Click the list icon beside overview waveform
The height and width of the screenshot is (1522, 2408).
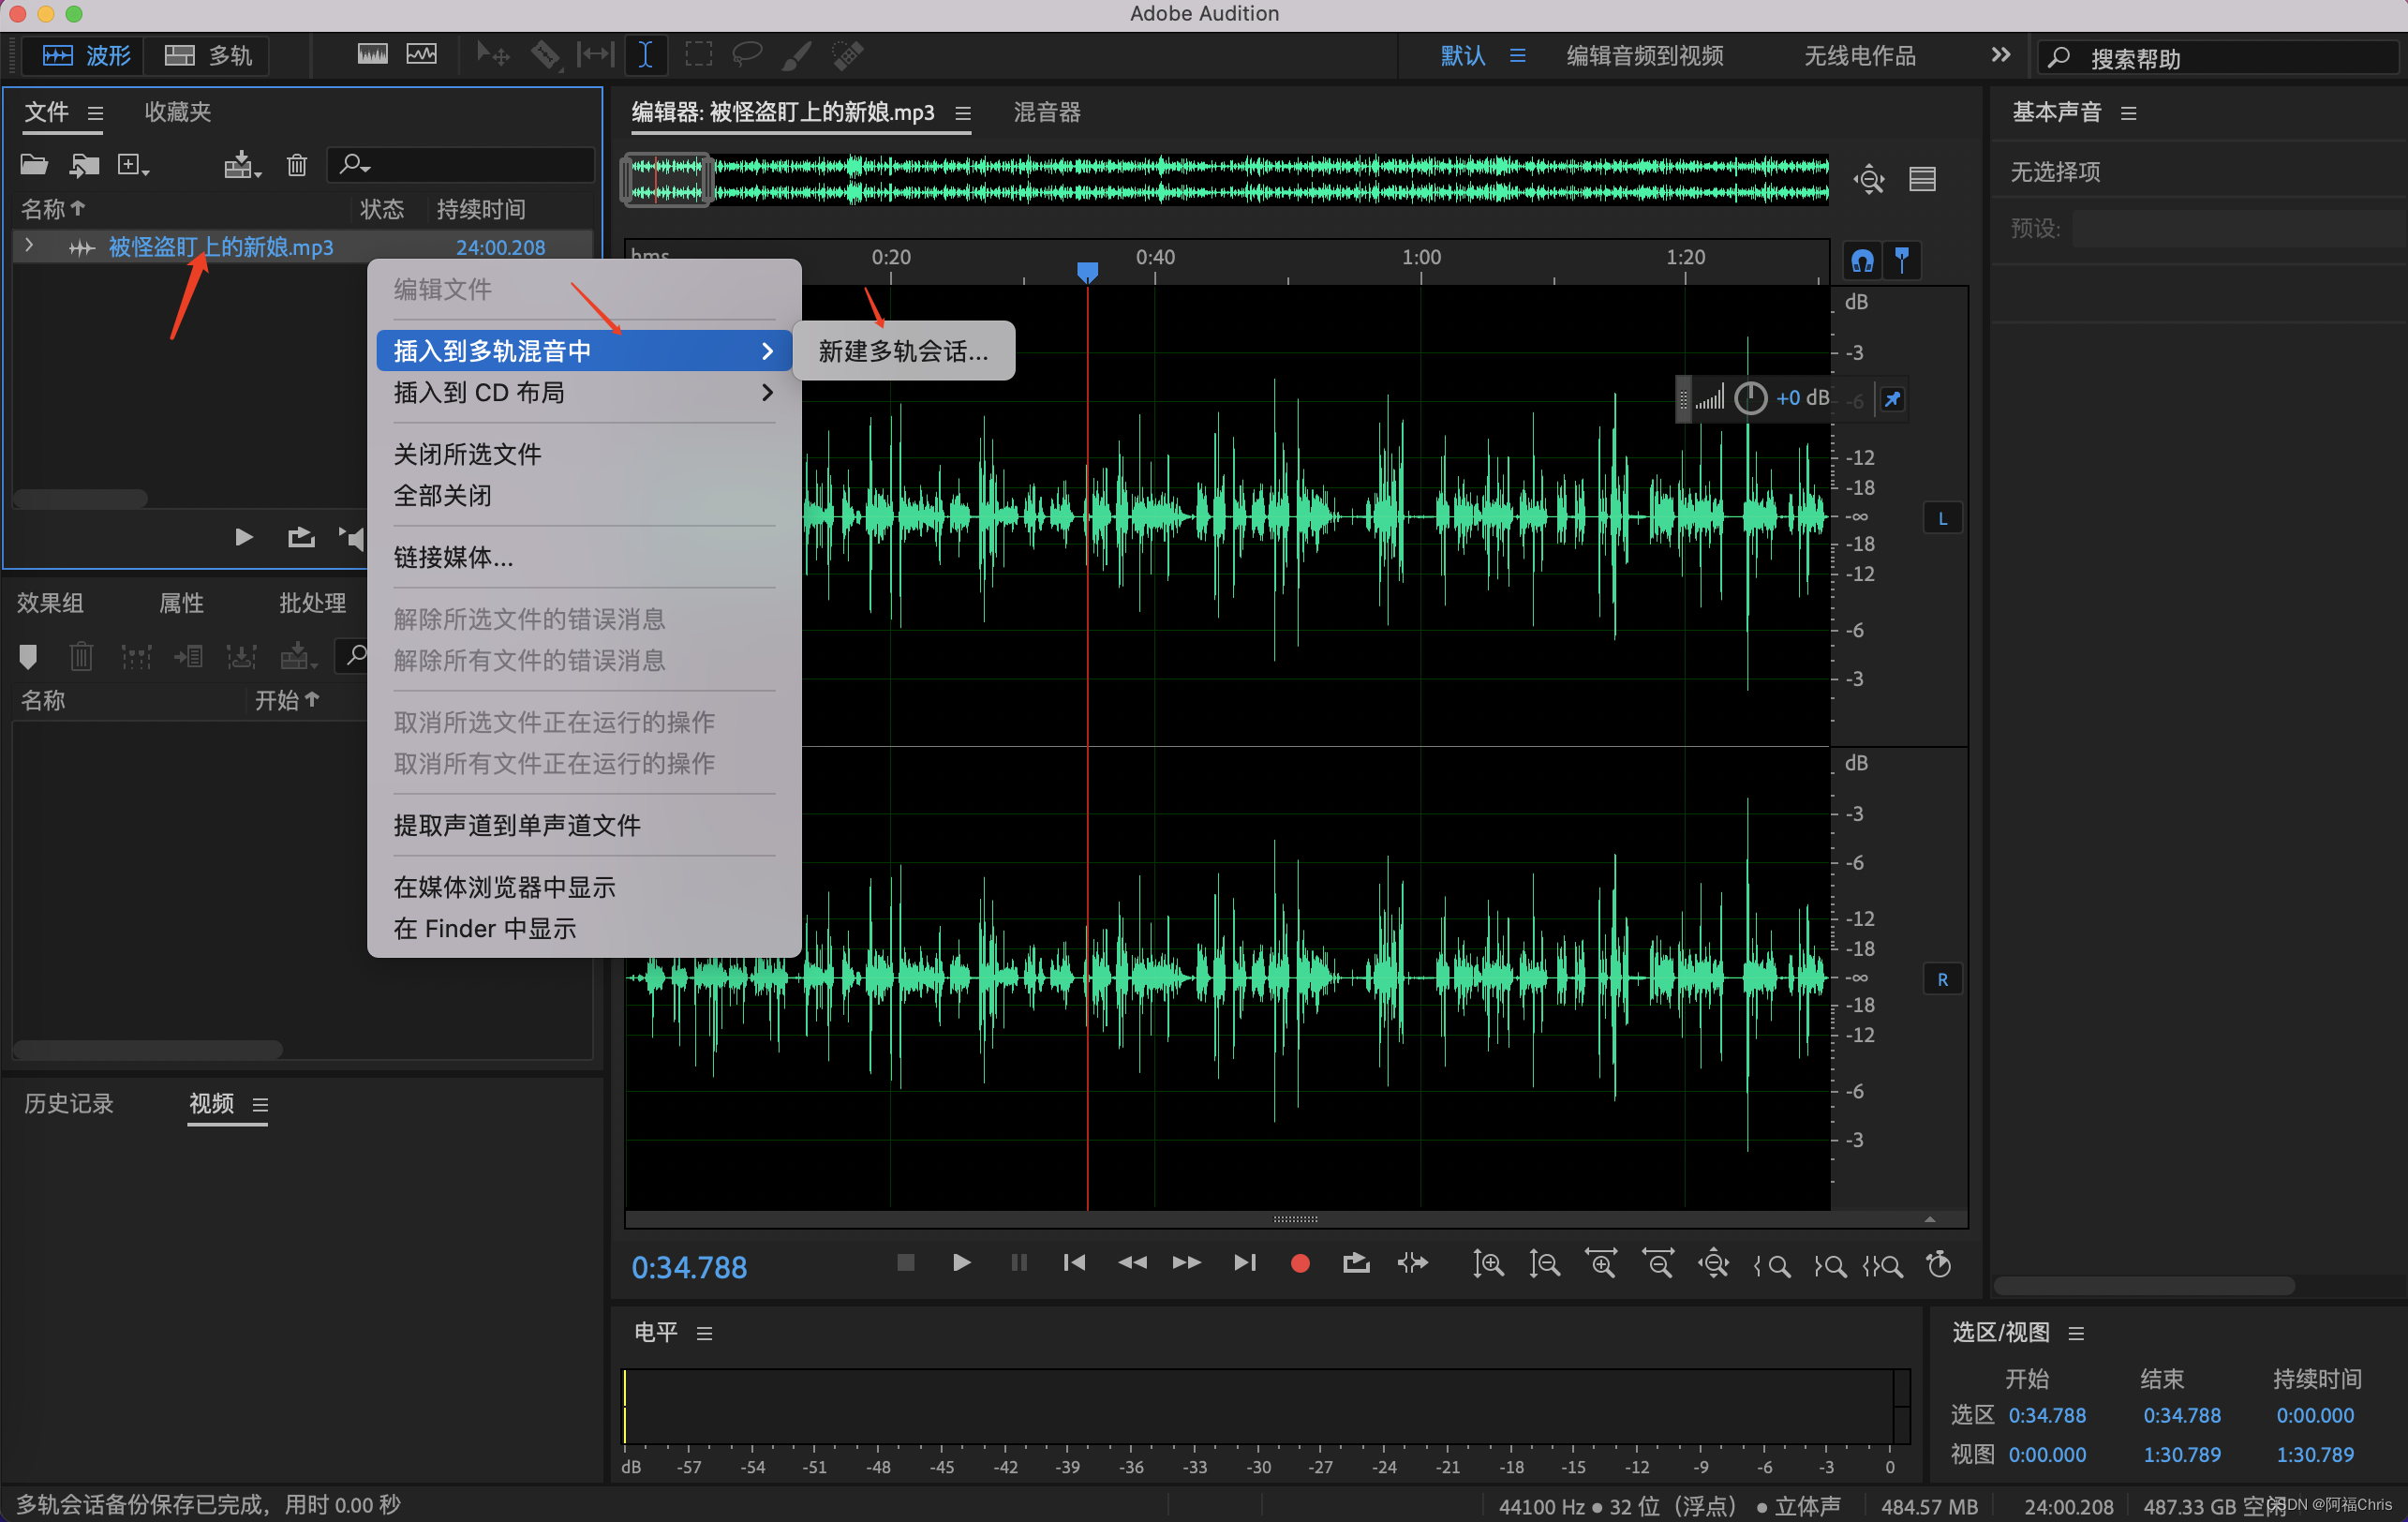coord(1922,179)
